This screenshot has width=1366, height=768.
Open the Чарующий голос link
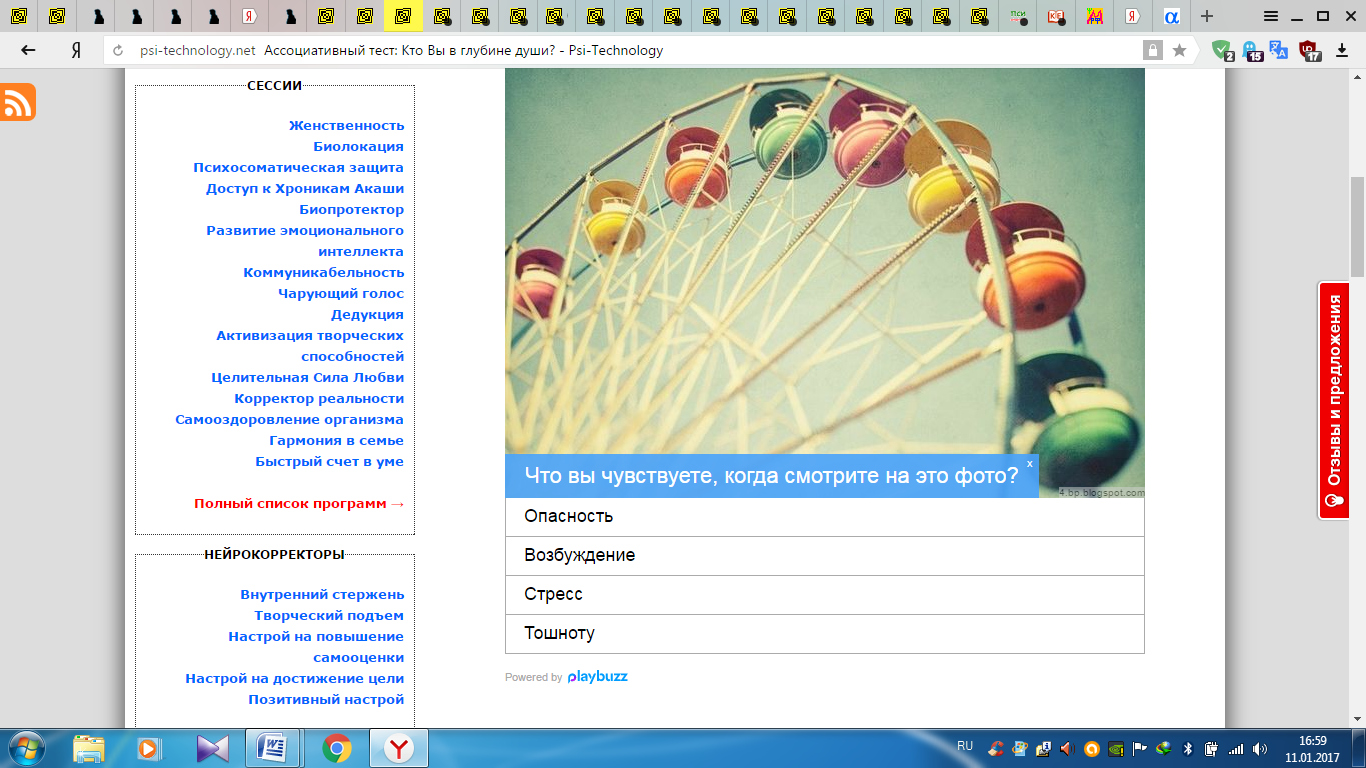[x=341, y=293]
